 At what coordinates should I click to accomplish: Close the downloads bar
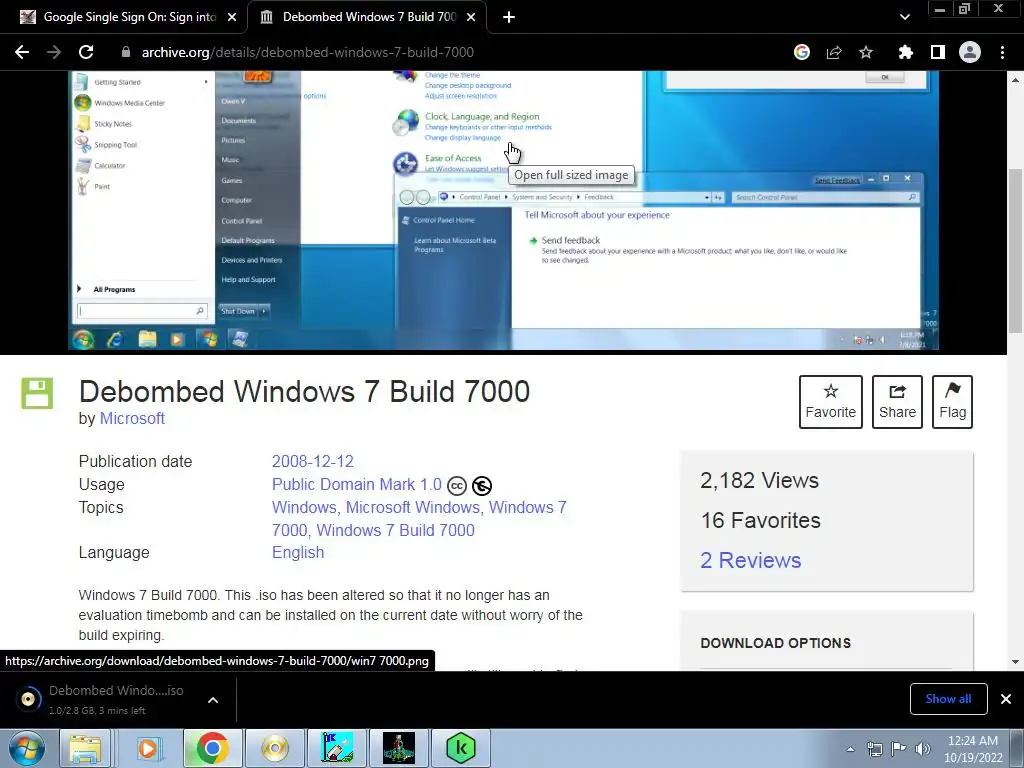pos(1006,699)
